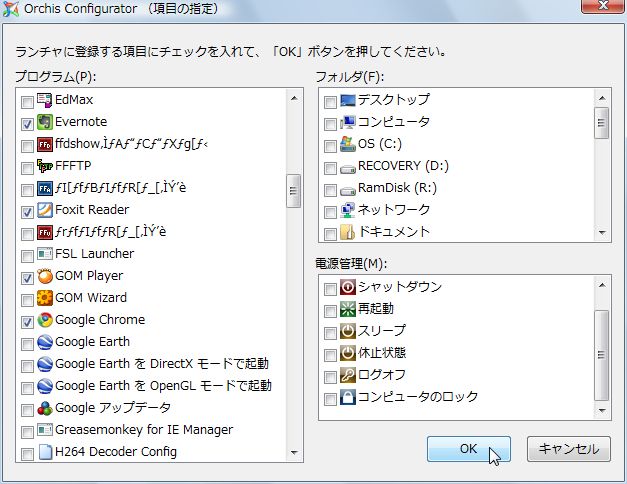This screenshot has width=627, height=484.
Task: Click power management scrollbar down arrow
Action: coord(602,410)
